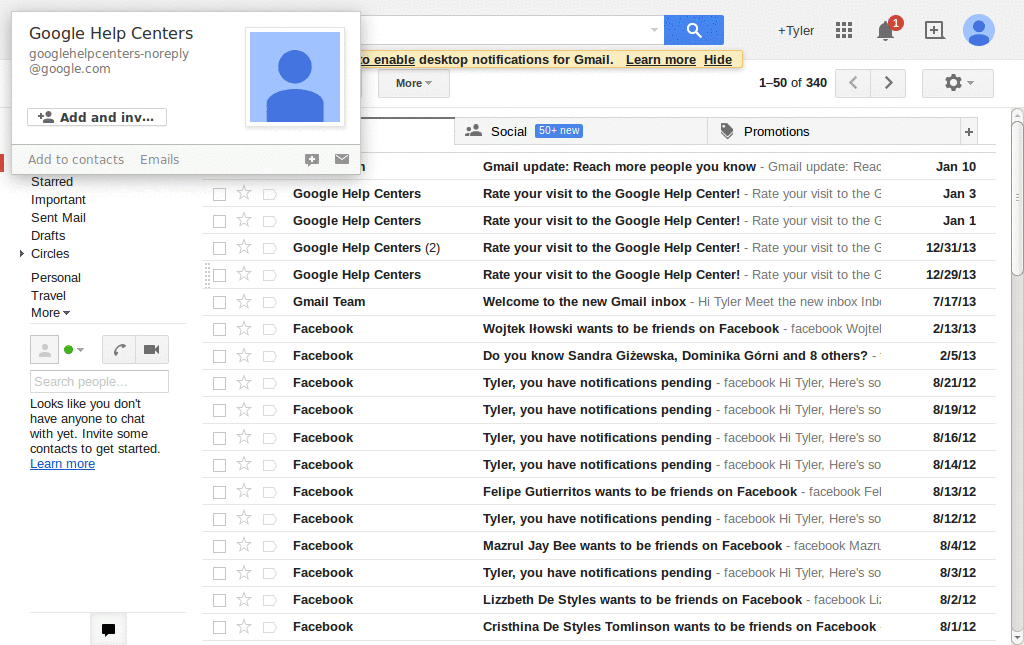This screenshot has height=645, width=1024.
Task: Open the Travel label
Action: pyautogui.click(x=48, y=296)
